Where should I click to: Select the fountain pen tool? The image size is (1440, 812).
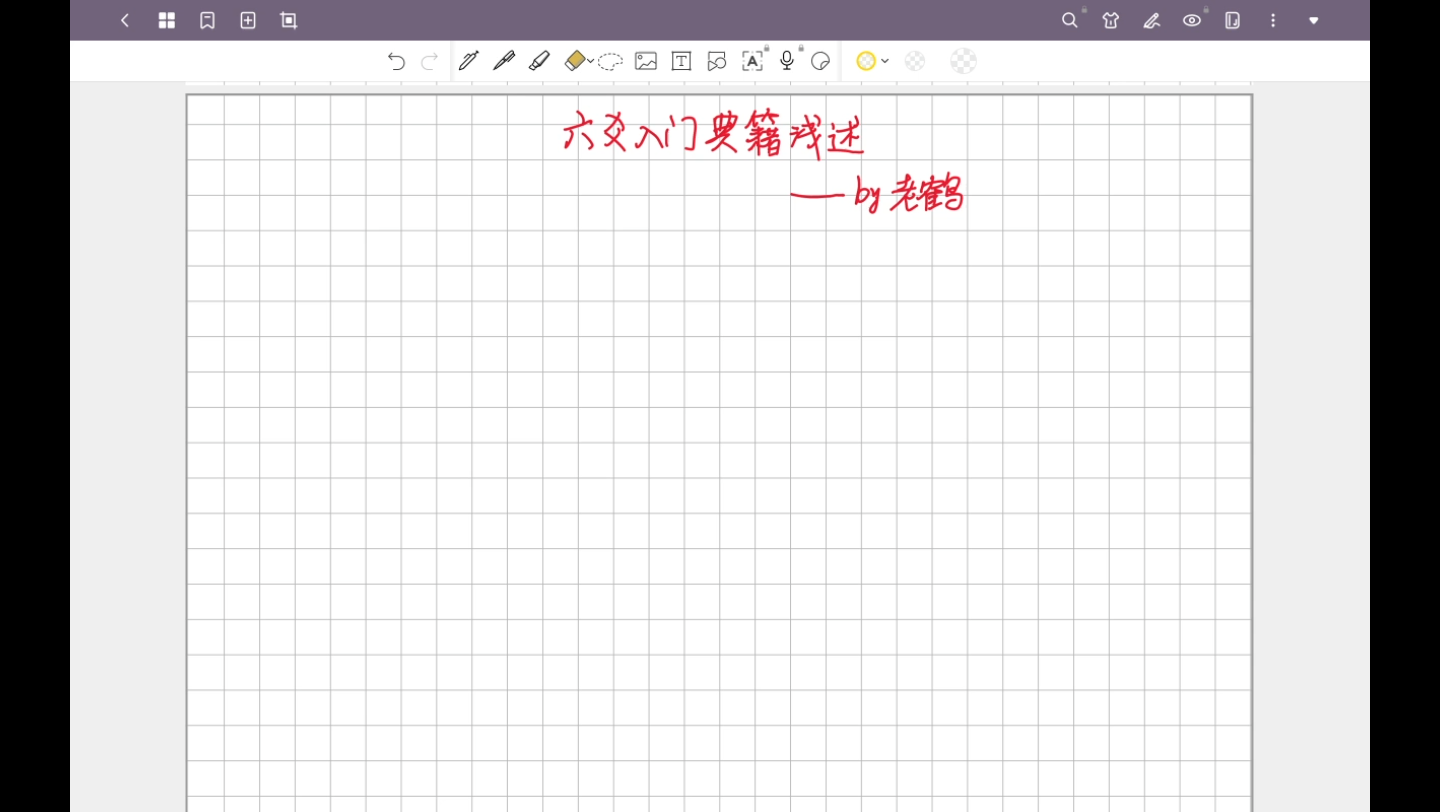[x=468, y=61]
